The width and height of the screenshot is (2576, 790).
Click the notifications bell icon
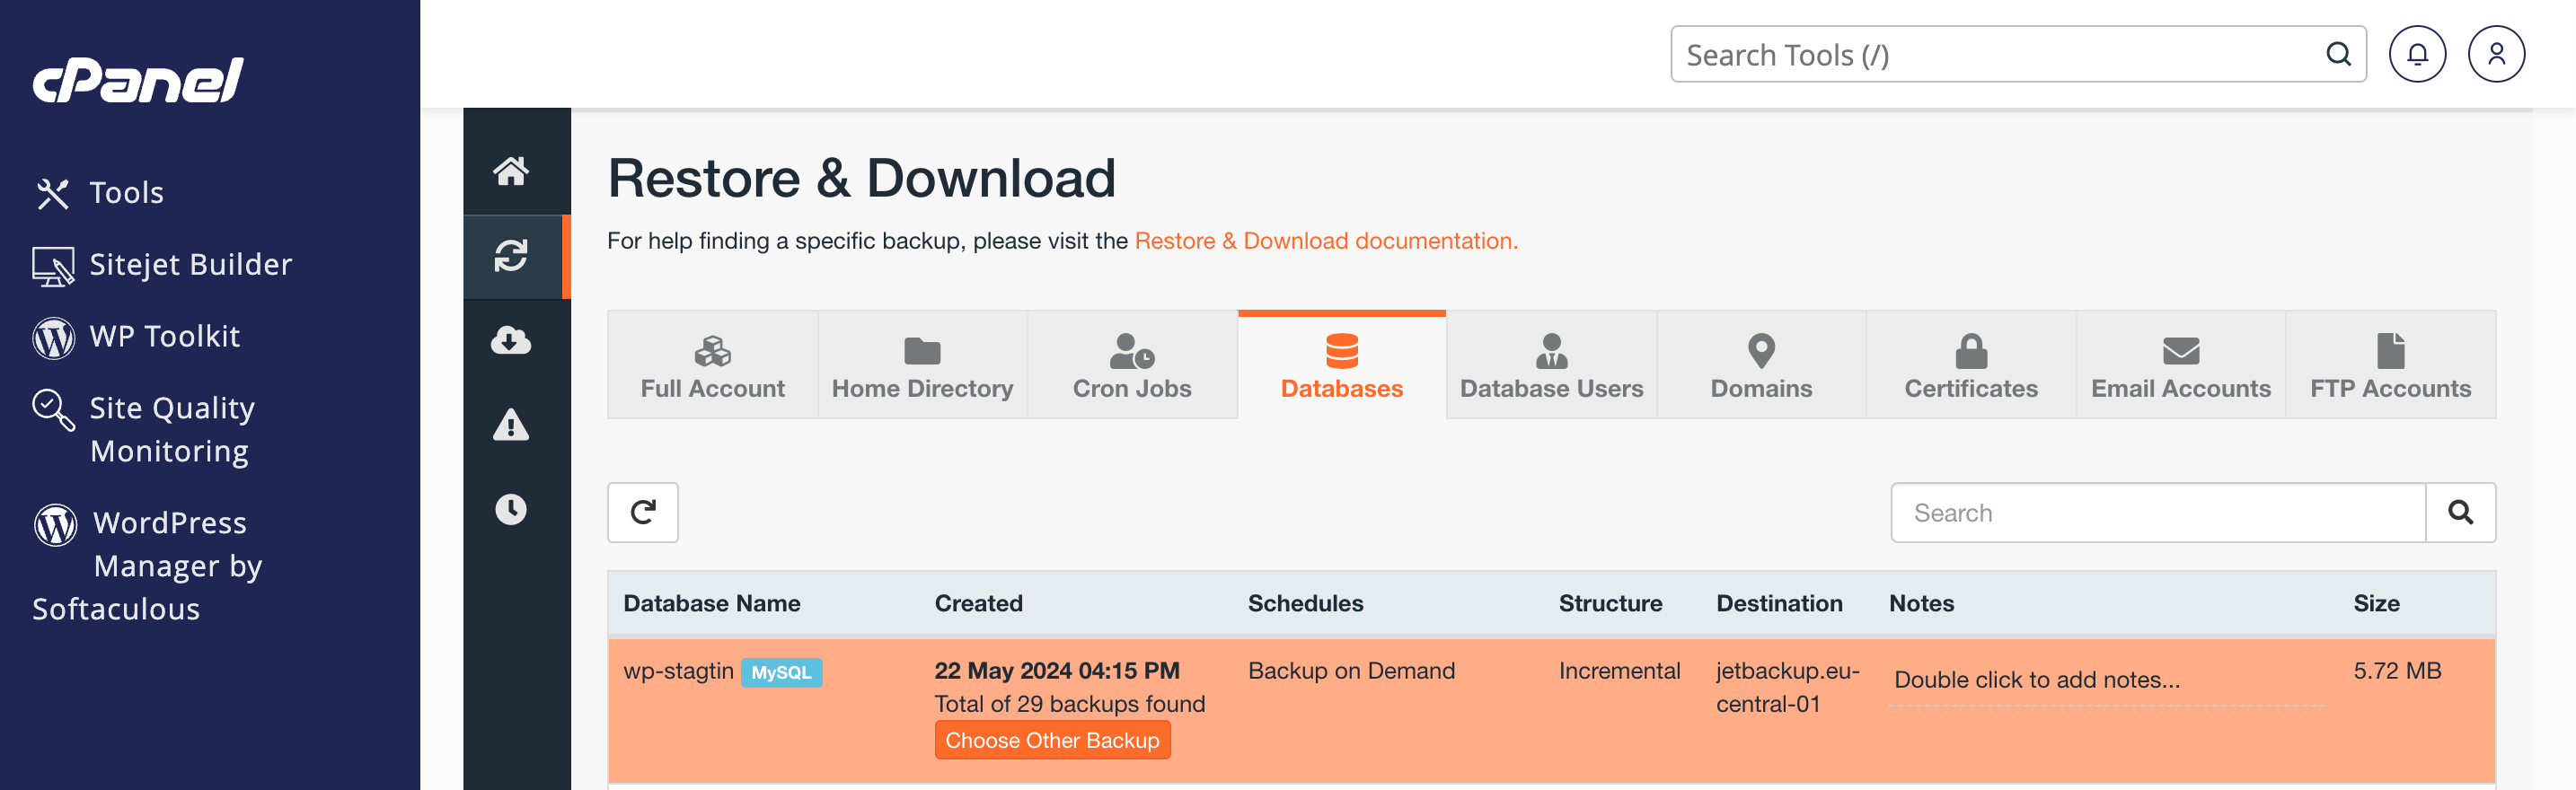pos(2416,54)
